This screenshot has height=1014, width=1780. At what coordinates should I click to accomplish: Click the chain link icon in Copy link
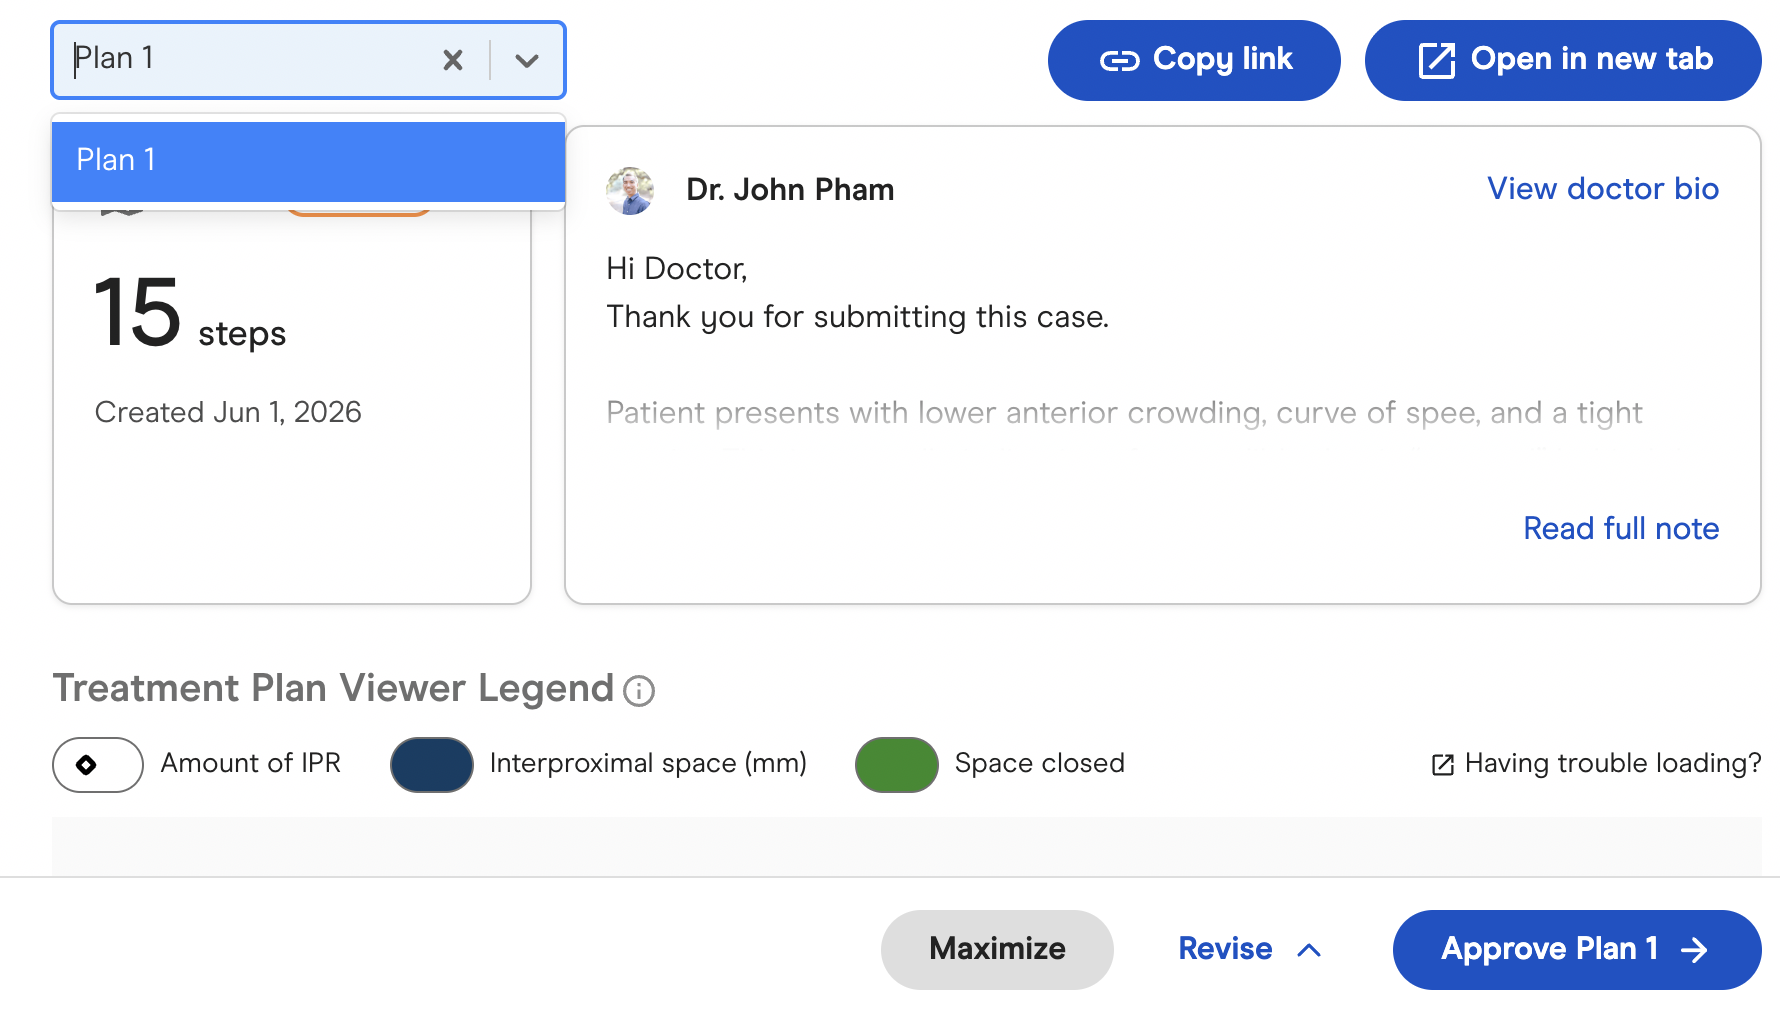[x=1119, y=61]
